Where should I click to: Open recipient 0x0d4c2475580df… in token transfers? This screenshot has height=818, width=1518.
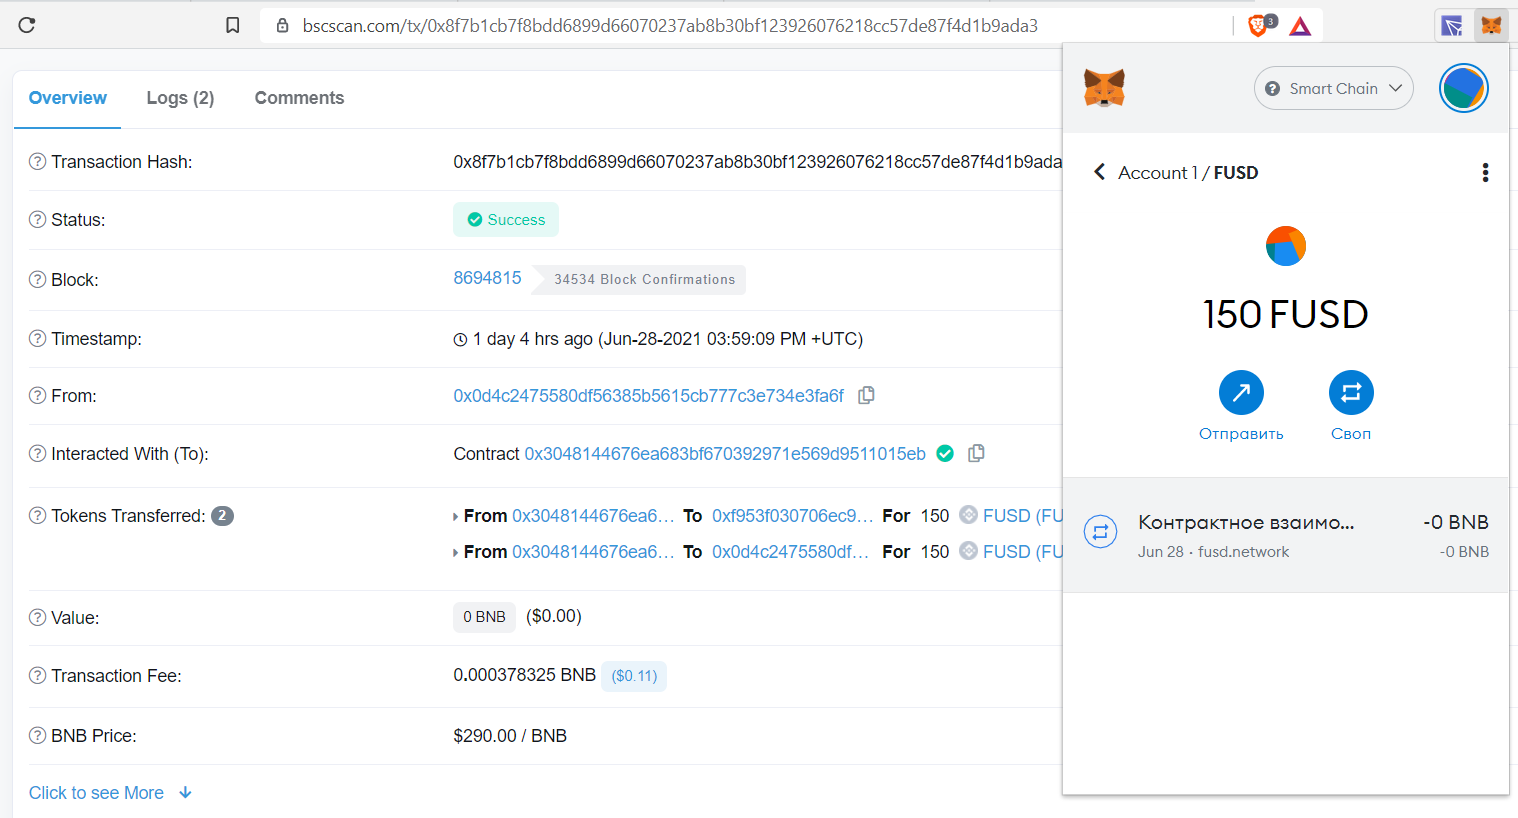point(790,552)
